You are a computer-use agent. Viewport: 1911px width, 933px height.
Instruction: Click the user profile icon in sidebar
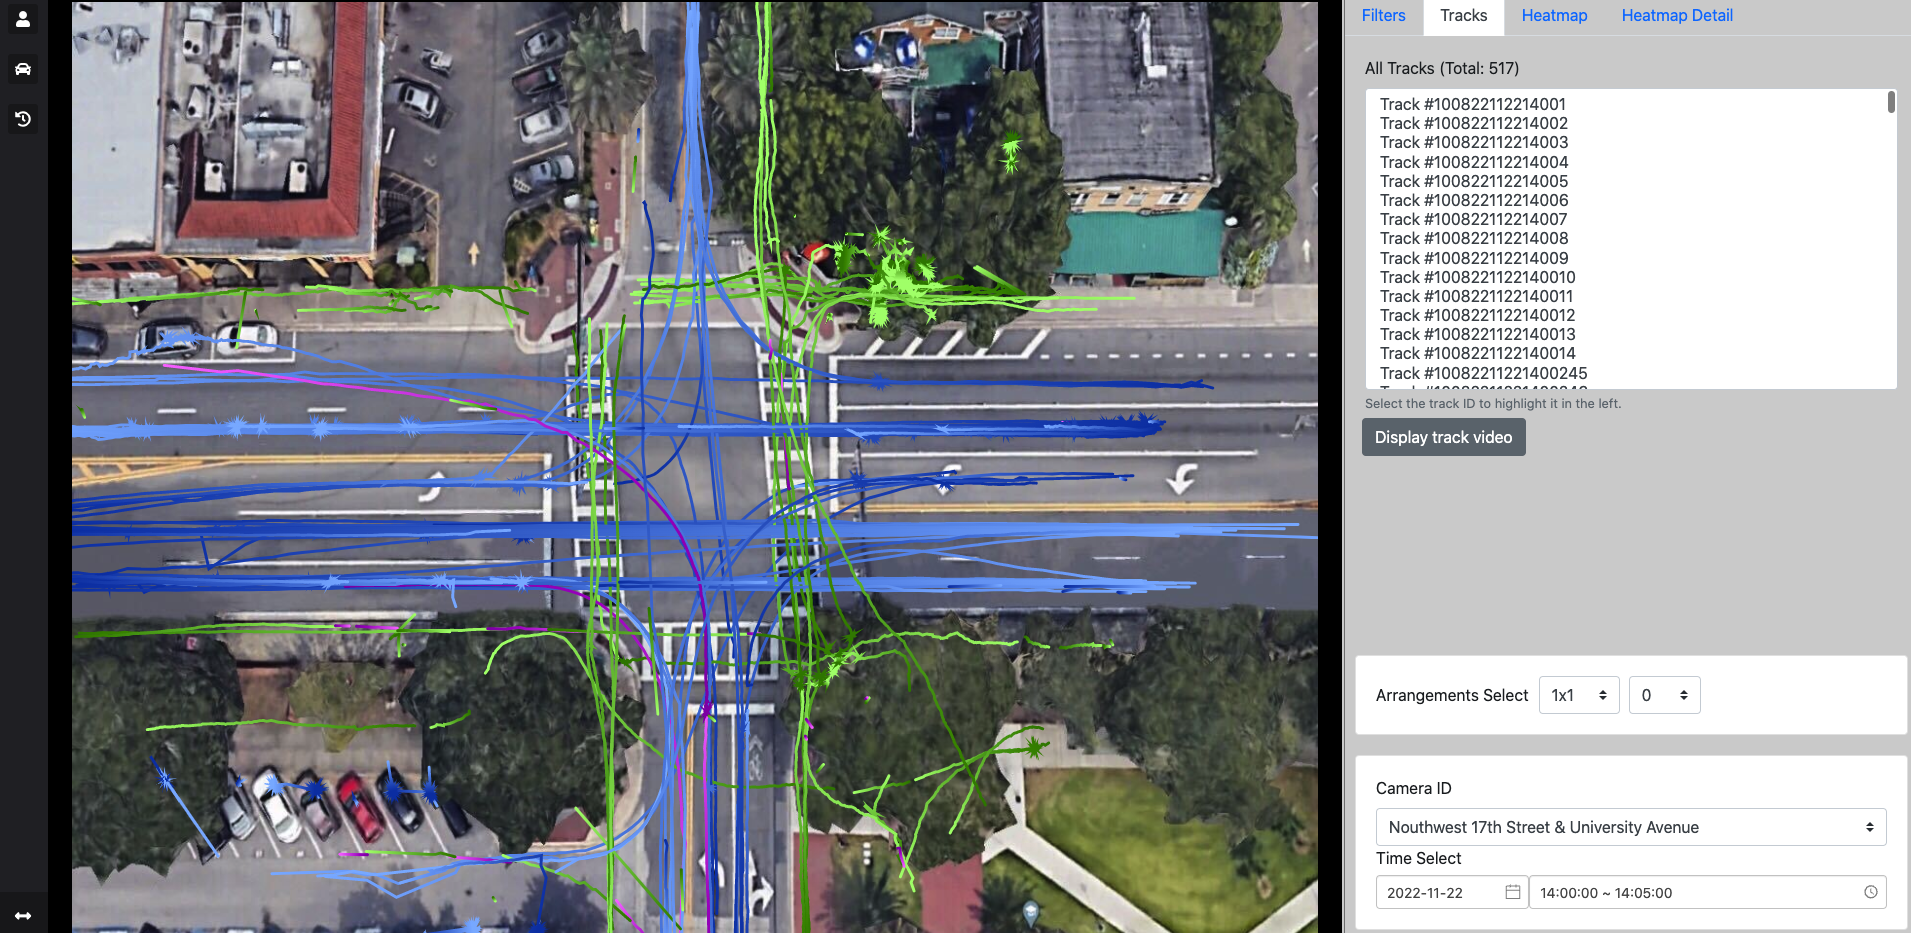tap(23, 19)
